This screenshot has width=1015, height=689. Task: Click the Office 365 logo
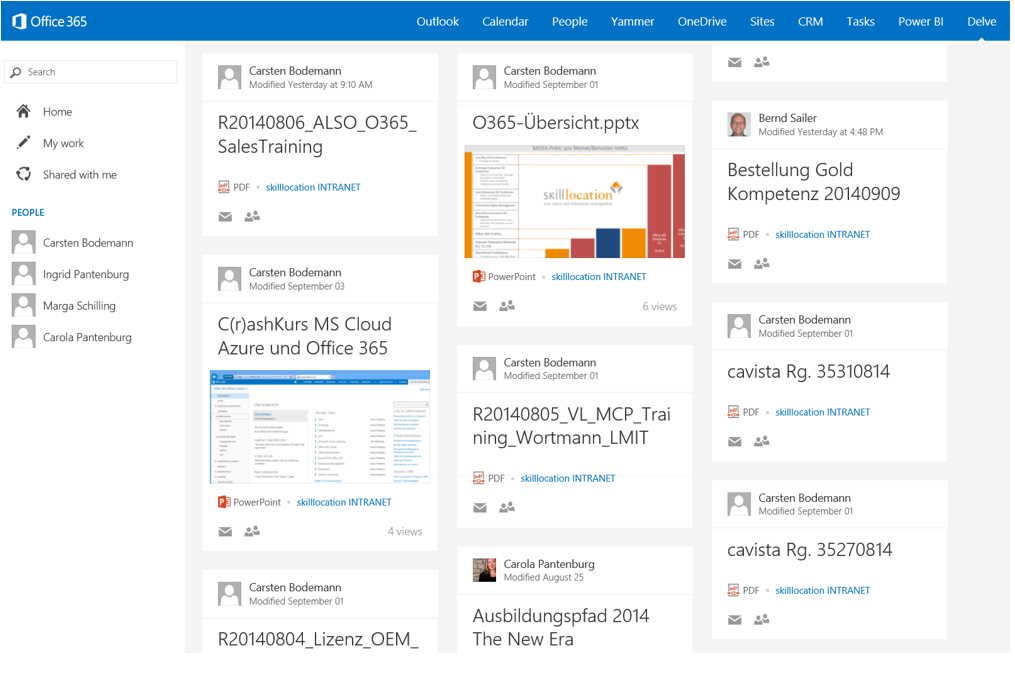pos(49,21)
